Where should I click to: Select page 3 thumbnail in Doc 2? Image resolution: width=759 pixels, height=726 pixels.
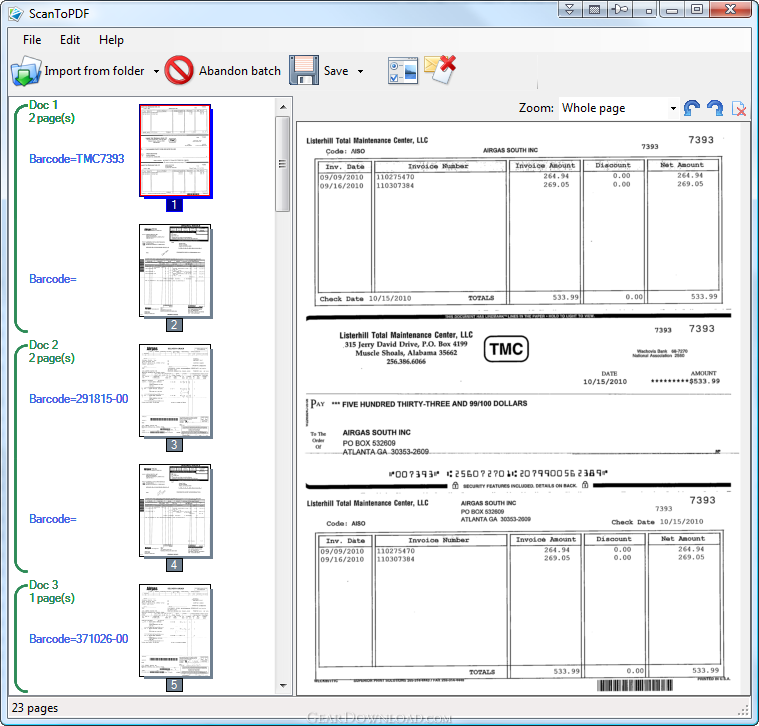click(x=174, y=391)
